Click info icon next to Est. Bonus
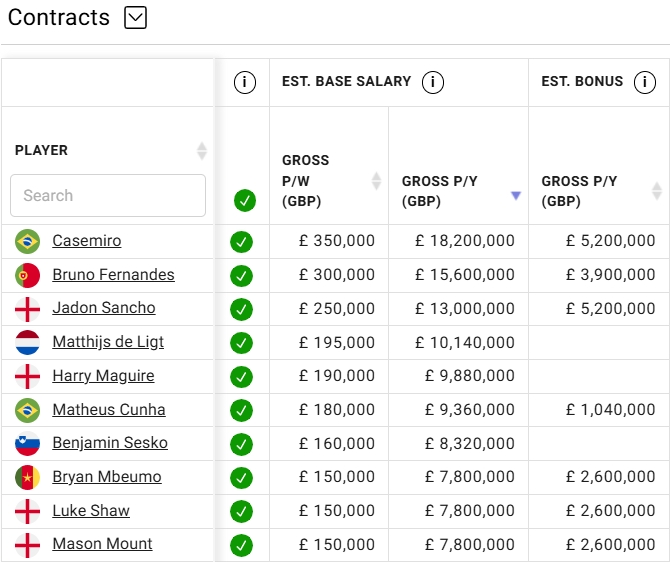The height and width of the screenshot is (562, 670). pyautogui.click(x=645, y=82)
